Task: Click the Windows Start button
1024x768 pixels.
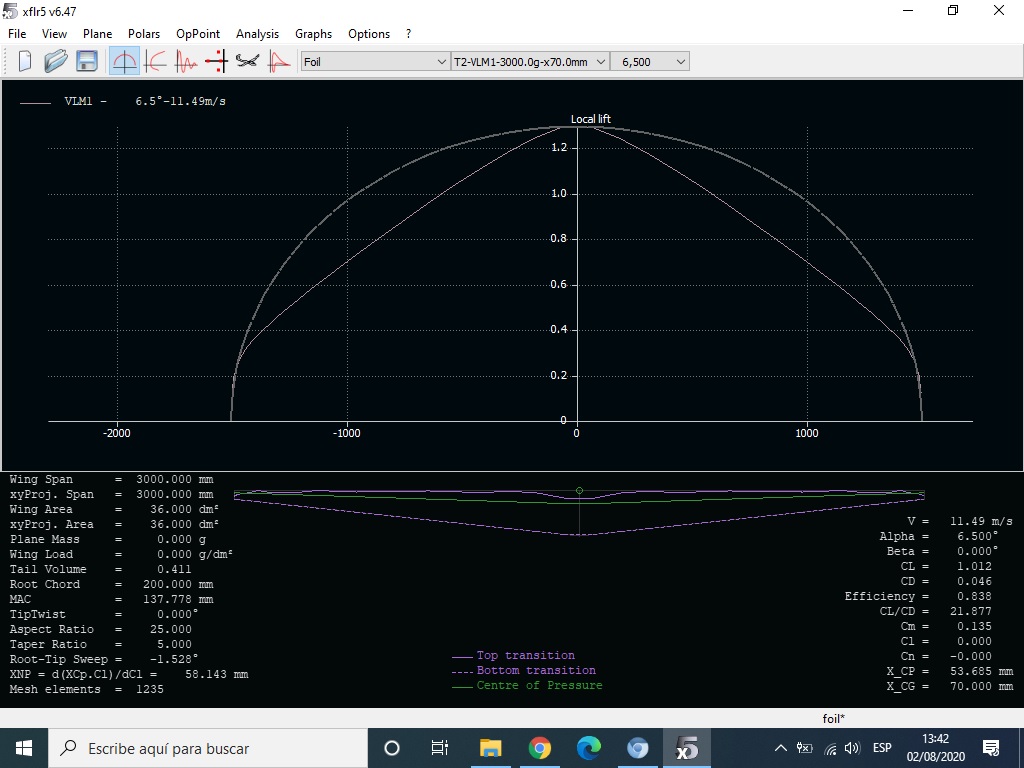Action: click(x=24, y=748)
